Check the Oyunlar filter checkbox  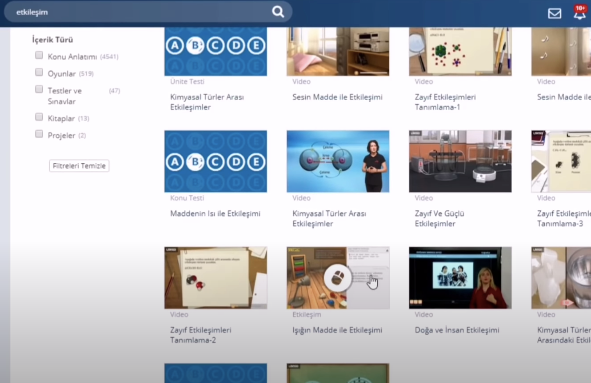coord(39,72)
